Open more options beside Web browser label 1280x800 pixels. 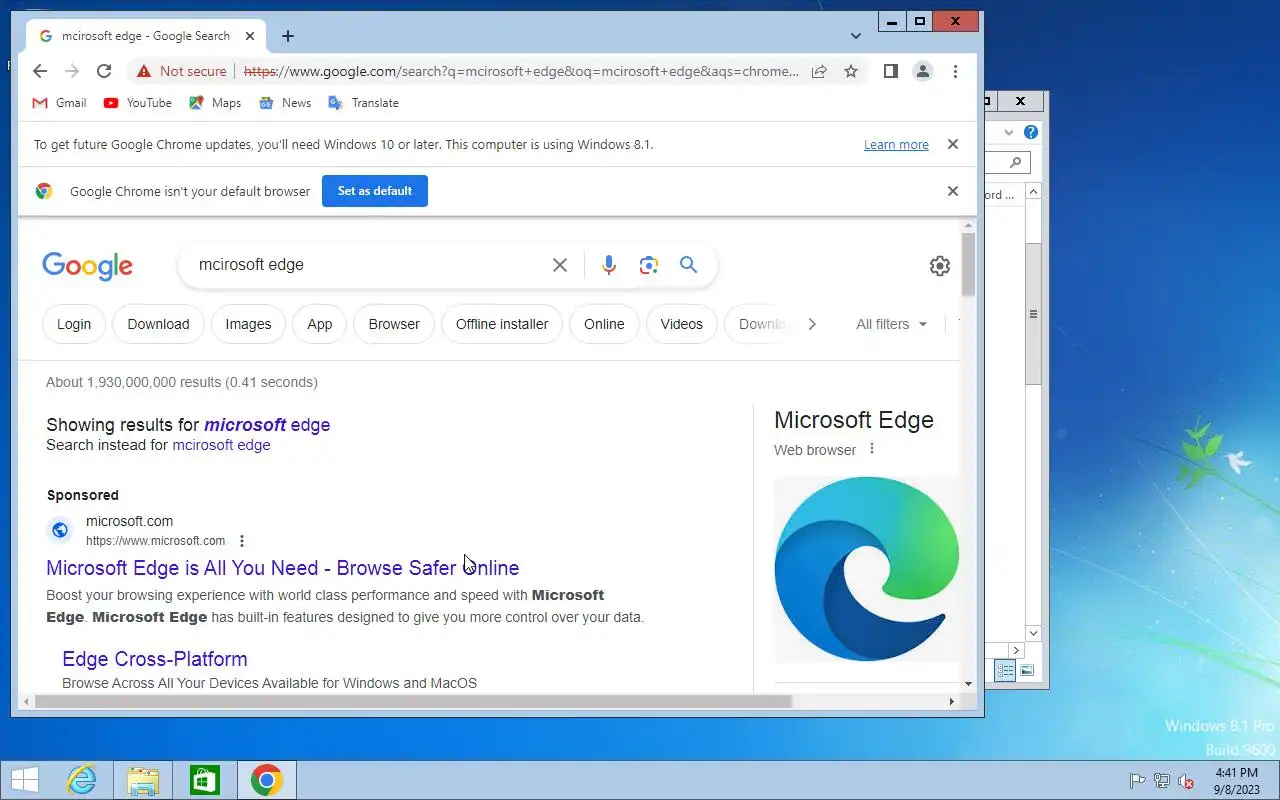point(872,449)
